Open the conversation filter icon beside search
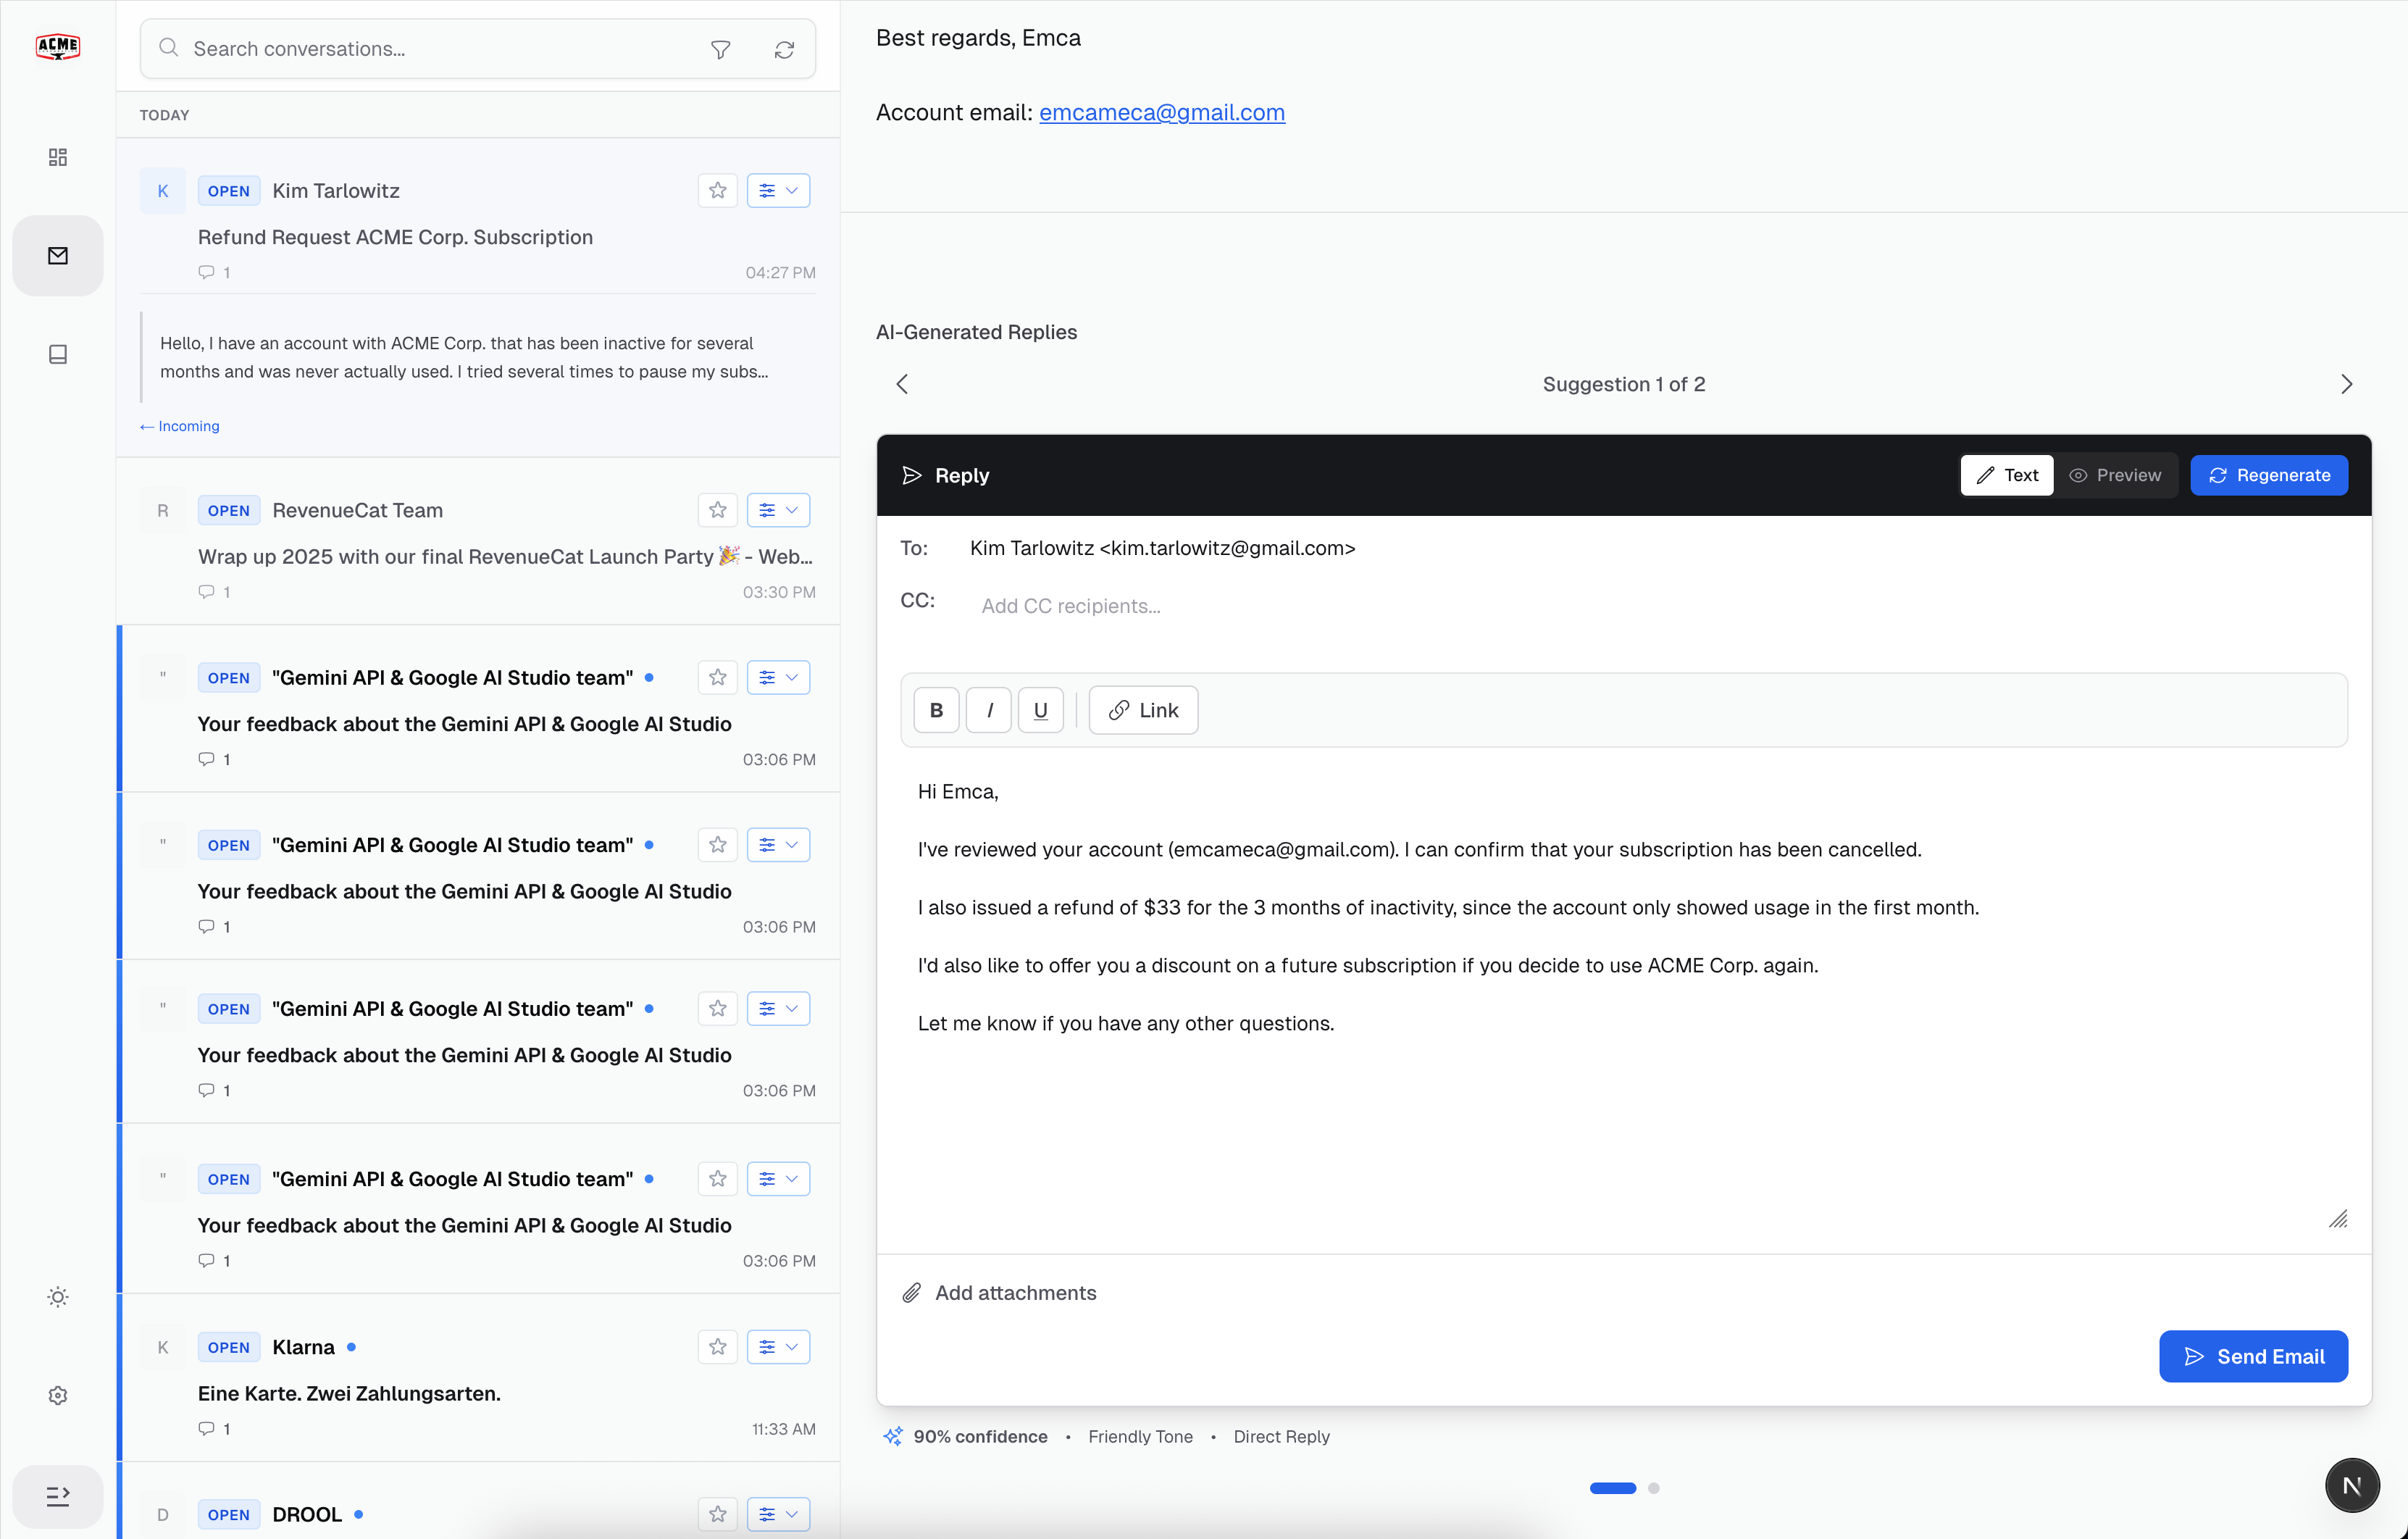Screen dimensions: 2408x1539 [x=721, y=49]
